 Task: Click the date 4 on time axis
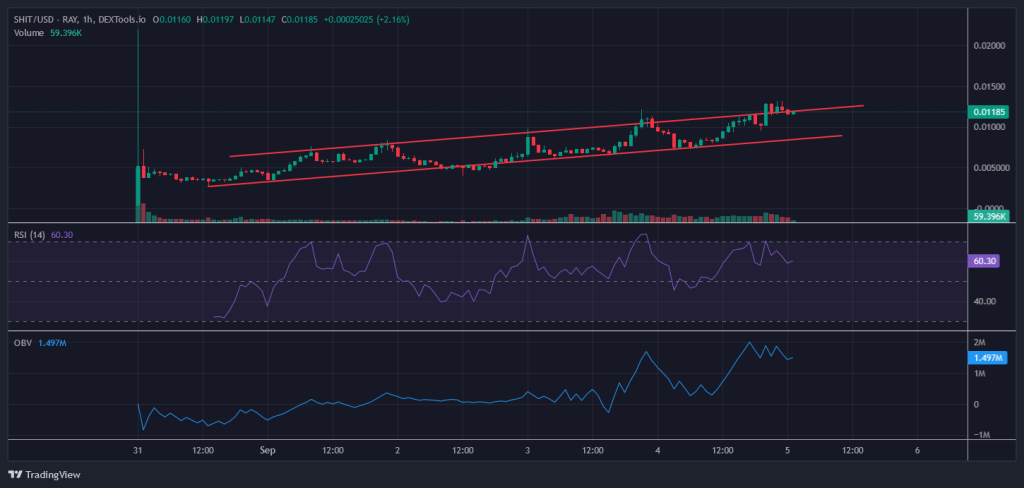click(657, 450)
